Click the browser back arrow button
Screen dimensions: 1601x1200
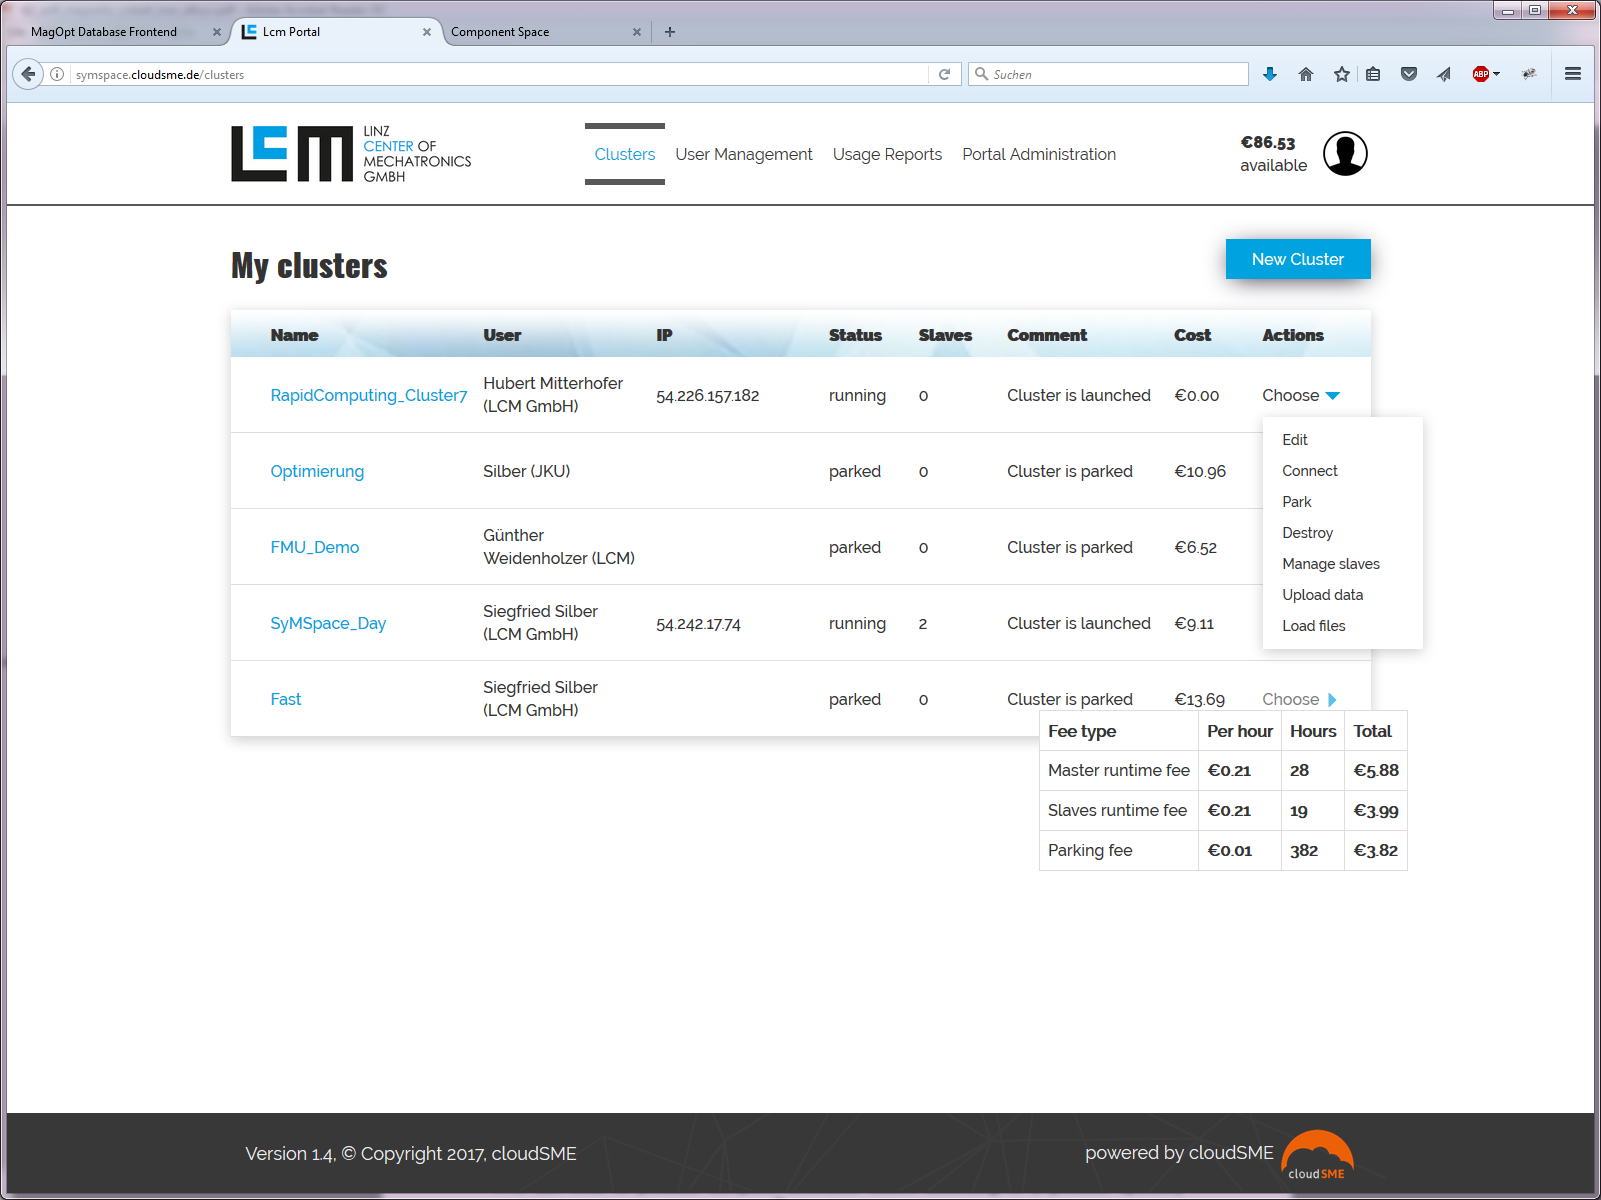[x=28, y=74]
